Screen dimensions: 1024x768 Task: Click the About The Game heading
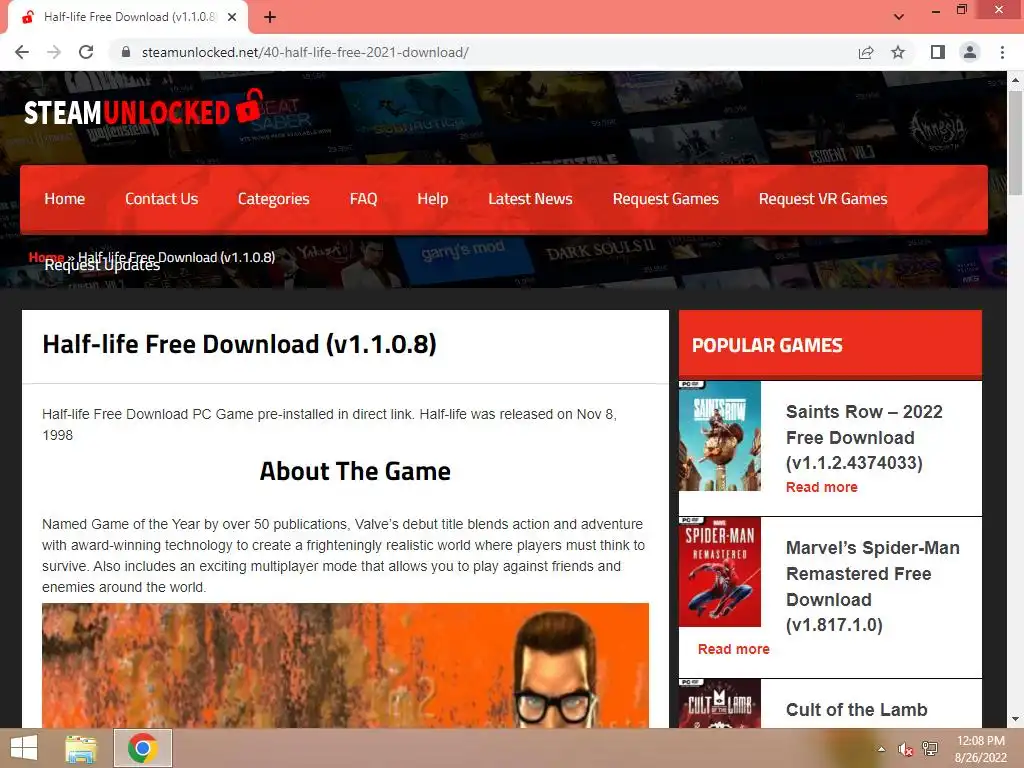tap(355, 471)
